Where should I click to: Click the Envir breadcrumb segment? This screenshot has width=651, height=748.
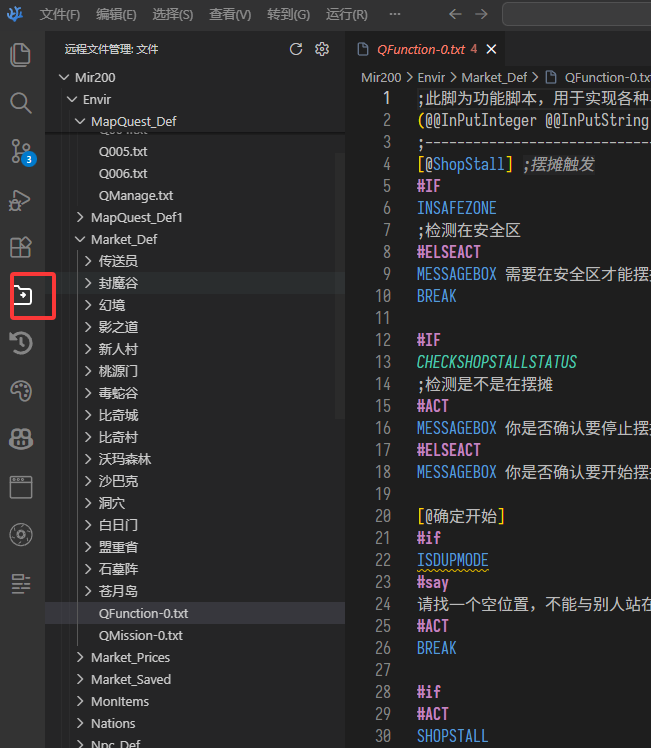[x=431, y=77]
